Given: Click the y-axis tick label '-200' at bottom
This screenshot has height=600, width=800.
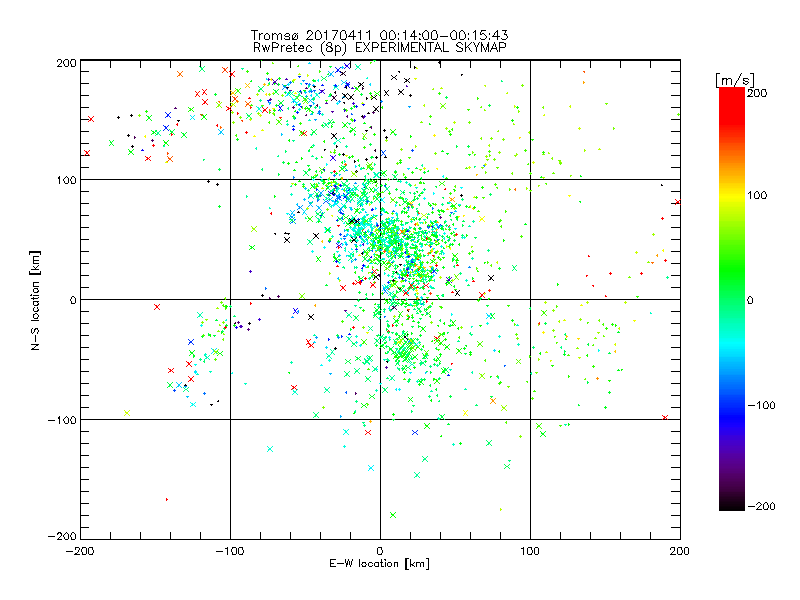Looking at the screenshot, I should point(62,536).
